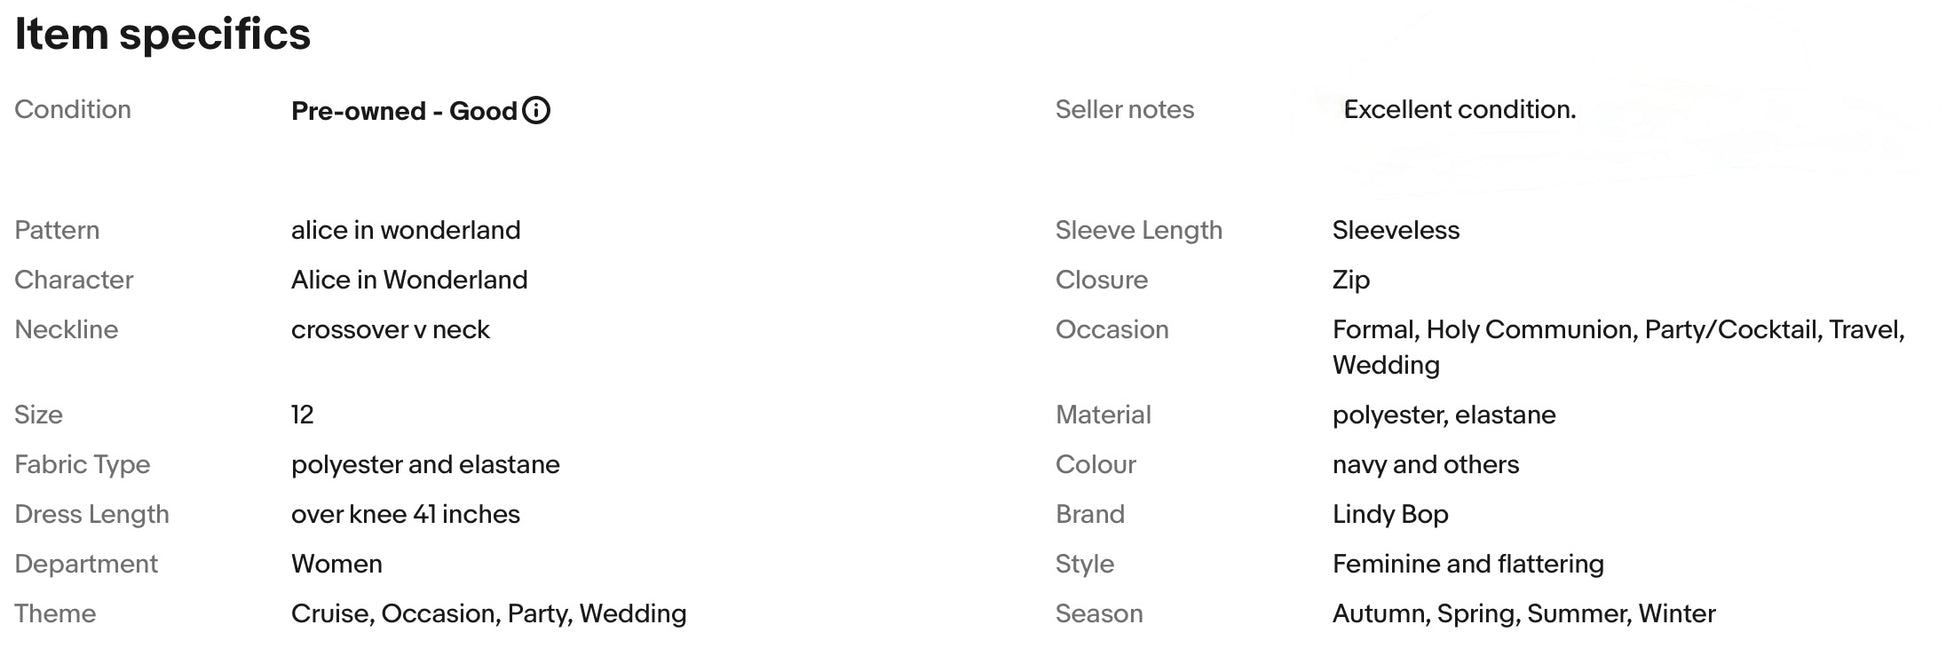1946x664 pixels.
Task: Click the crossover v neck value
Action: coord(390,330)
